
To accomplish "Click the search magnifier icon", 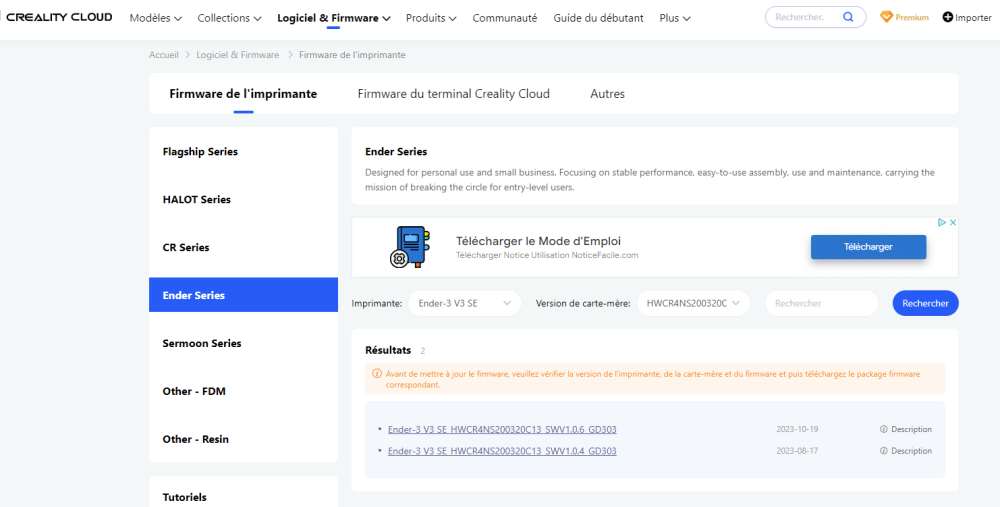I will point(848,17).
